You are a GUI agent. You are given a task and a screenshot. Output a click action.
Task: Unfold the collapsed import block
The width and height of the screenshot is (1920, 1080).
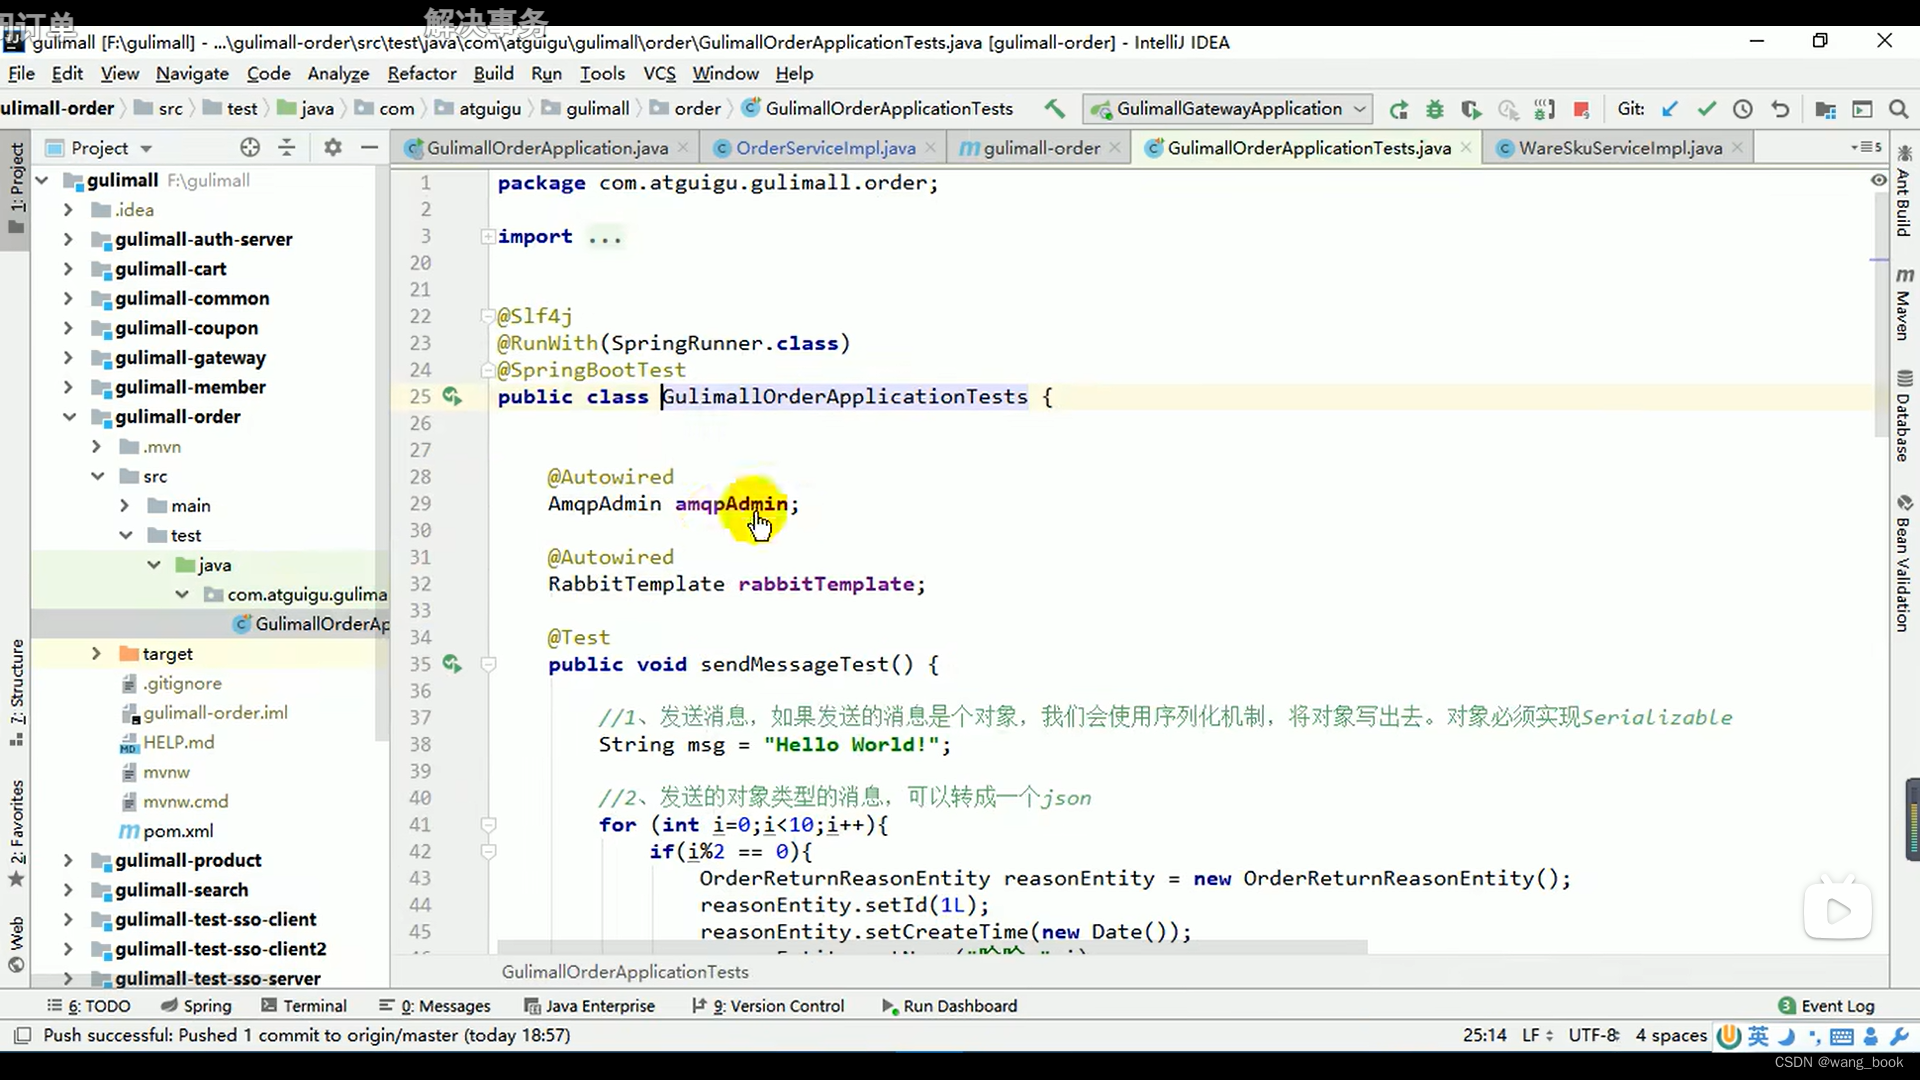point(487,237)
